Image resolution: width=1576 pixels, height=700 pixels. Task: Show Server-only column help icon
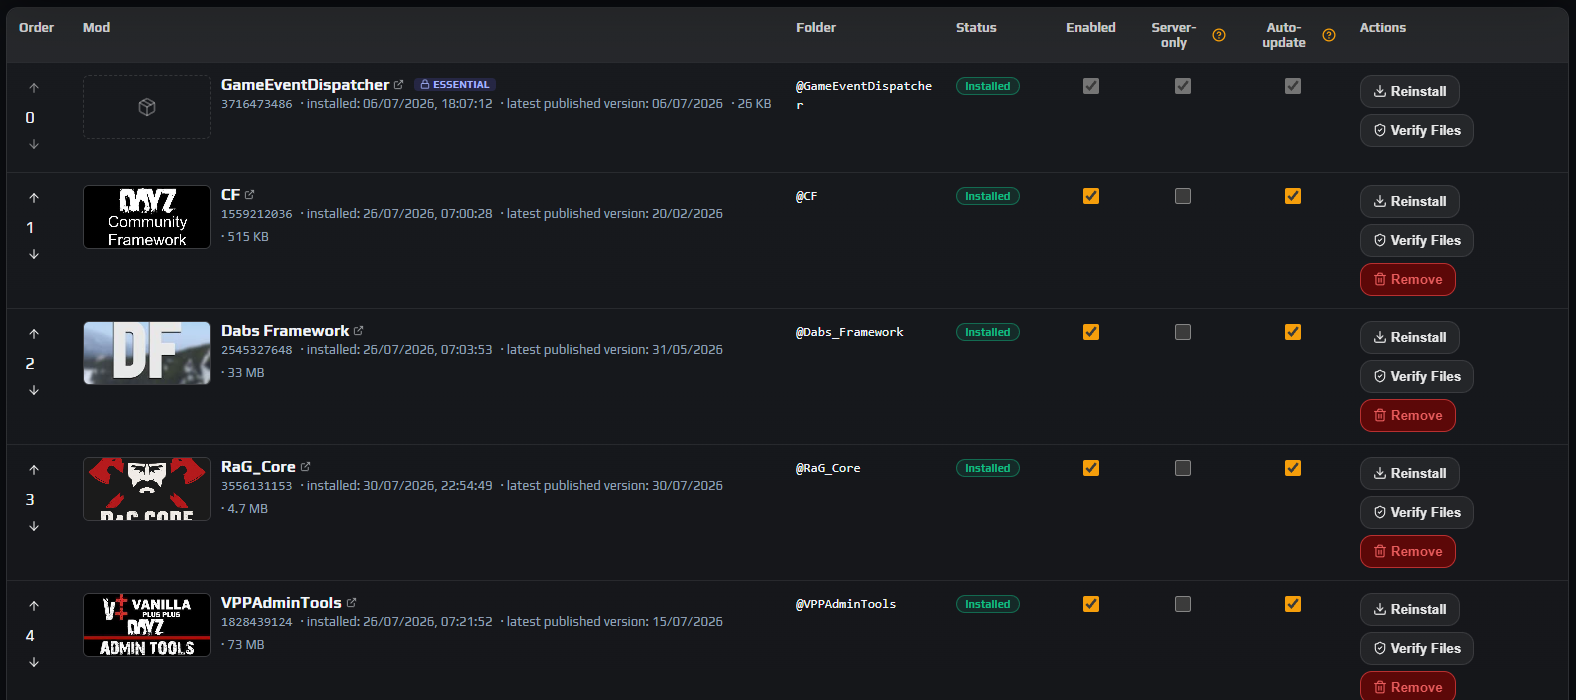(x=1219, y=35)
